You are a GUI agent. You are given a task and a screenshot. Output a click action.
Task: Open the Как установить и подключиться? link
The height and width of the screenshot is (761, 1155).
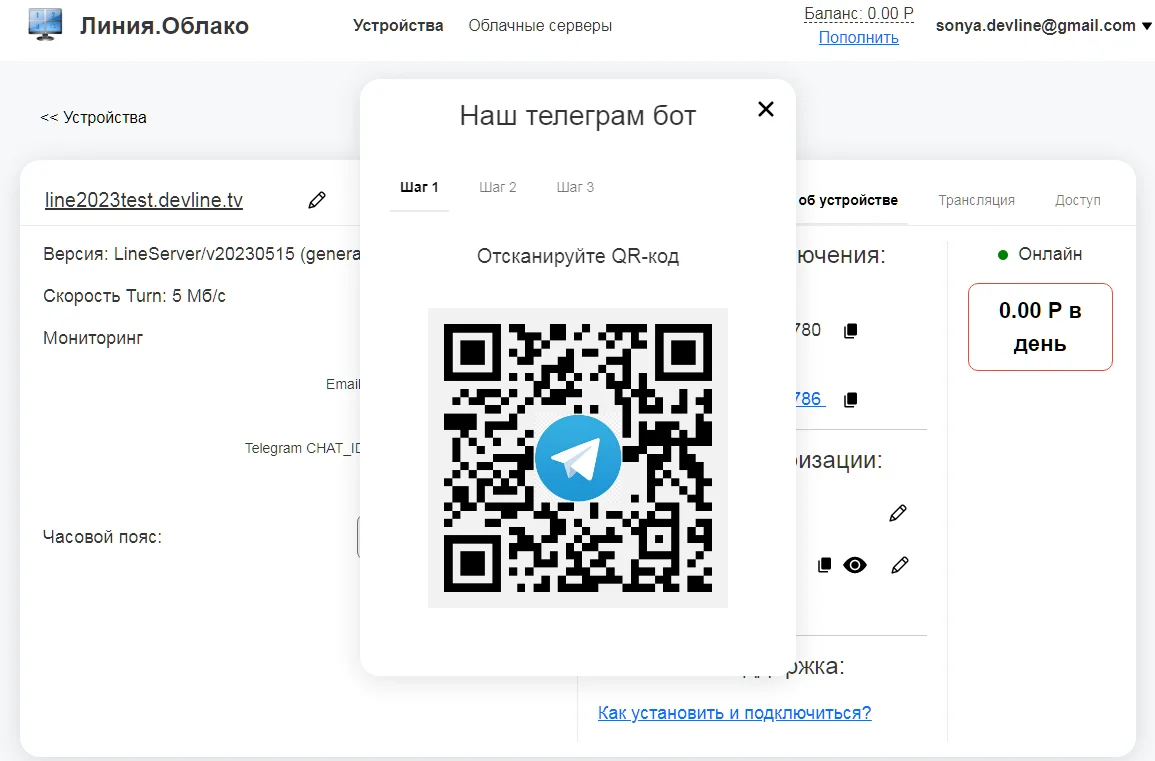[x=734, y=713]
